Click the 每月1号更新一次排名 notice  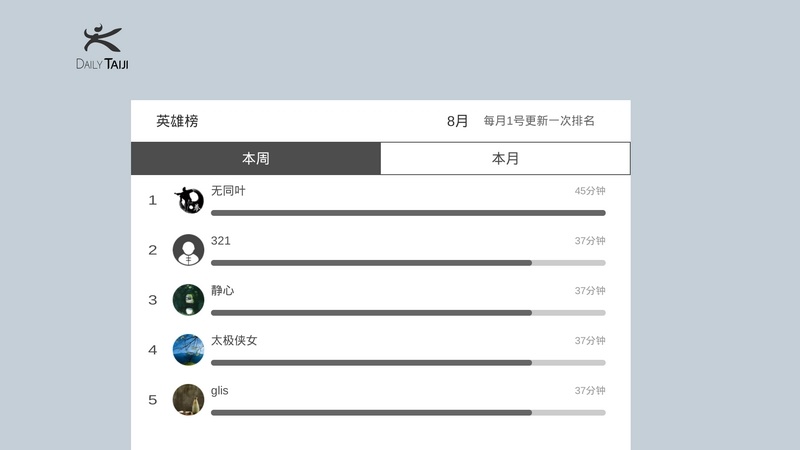tap(539, 121)
